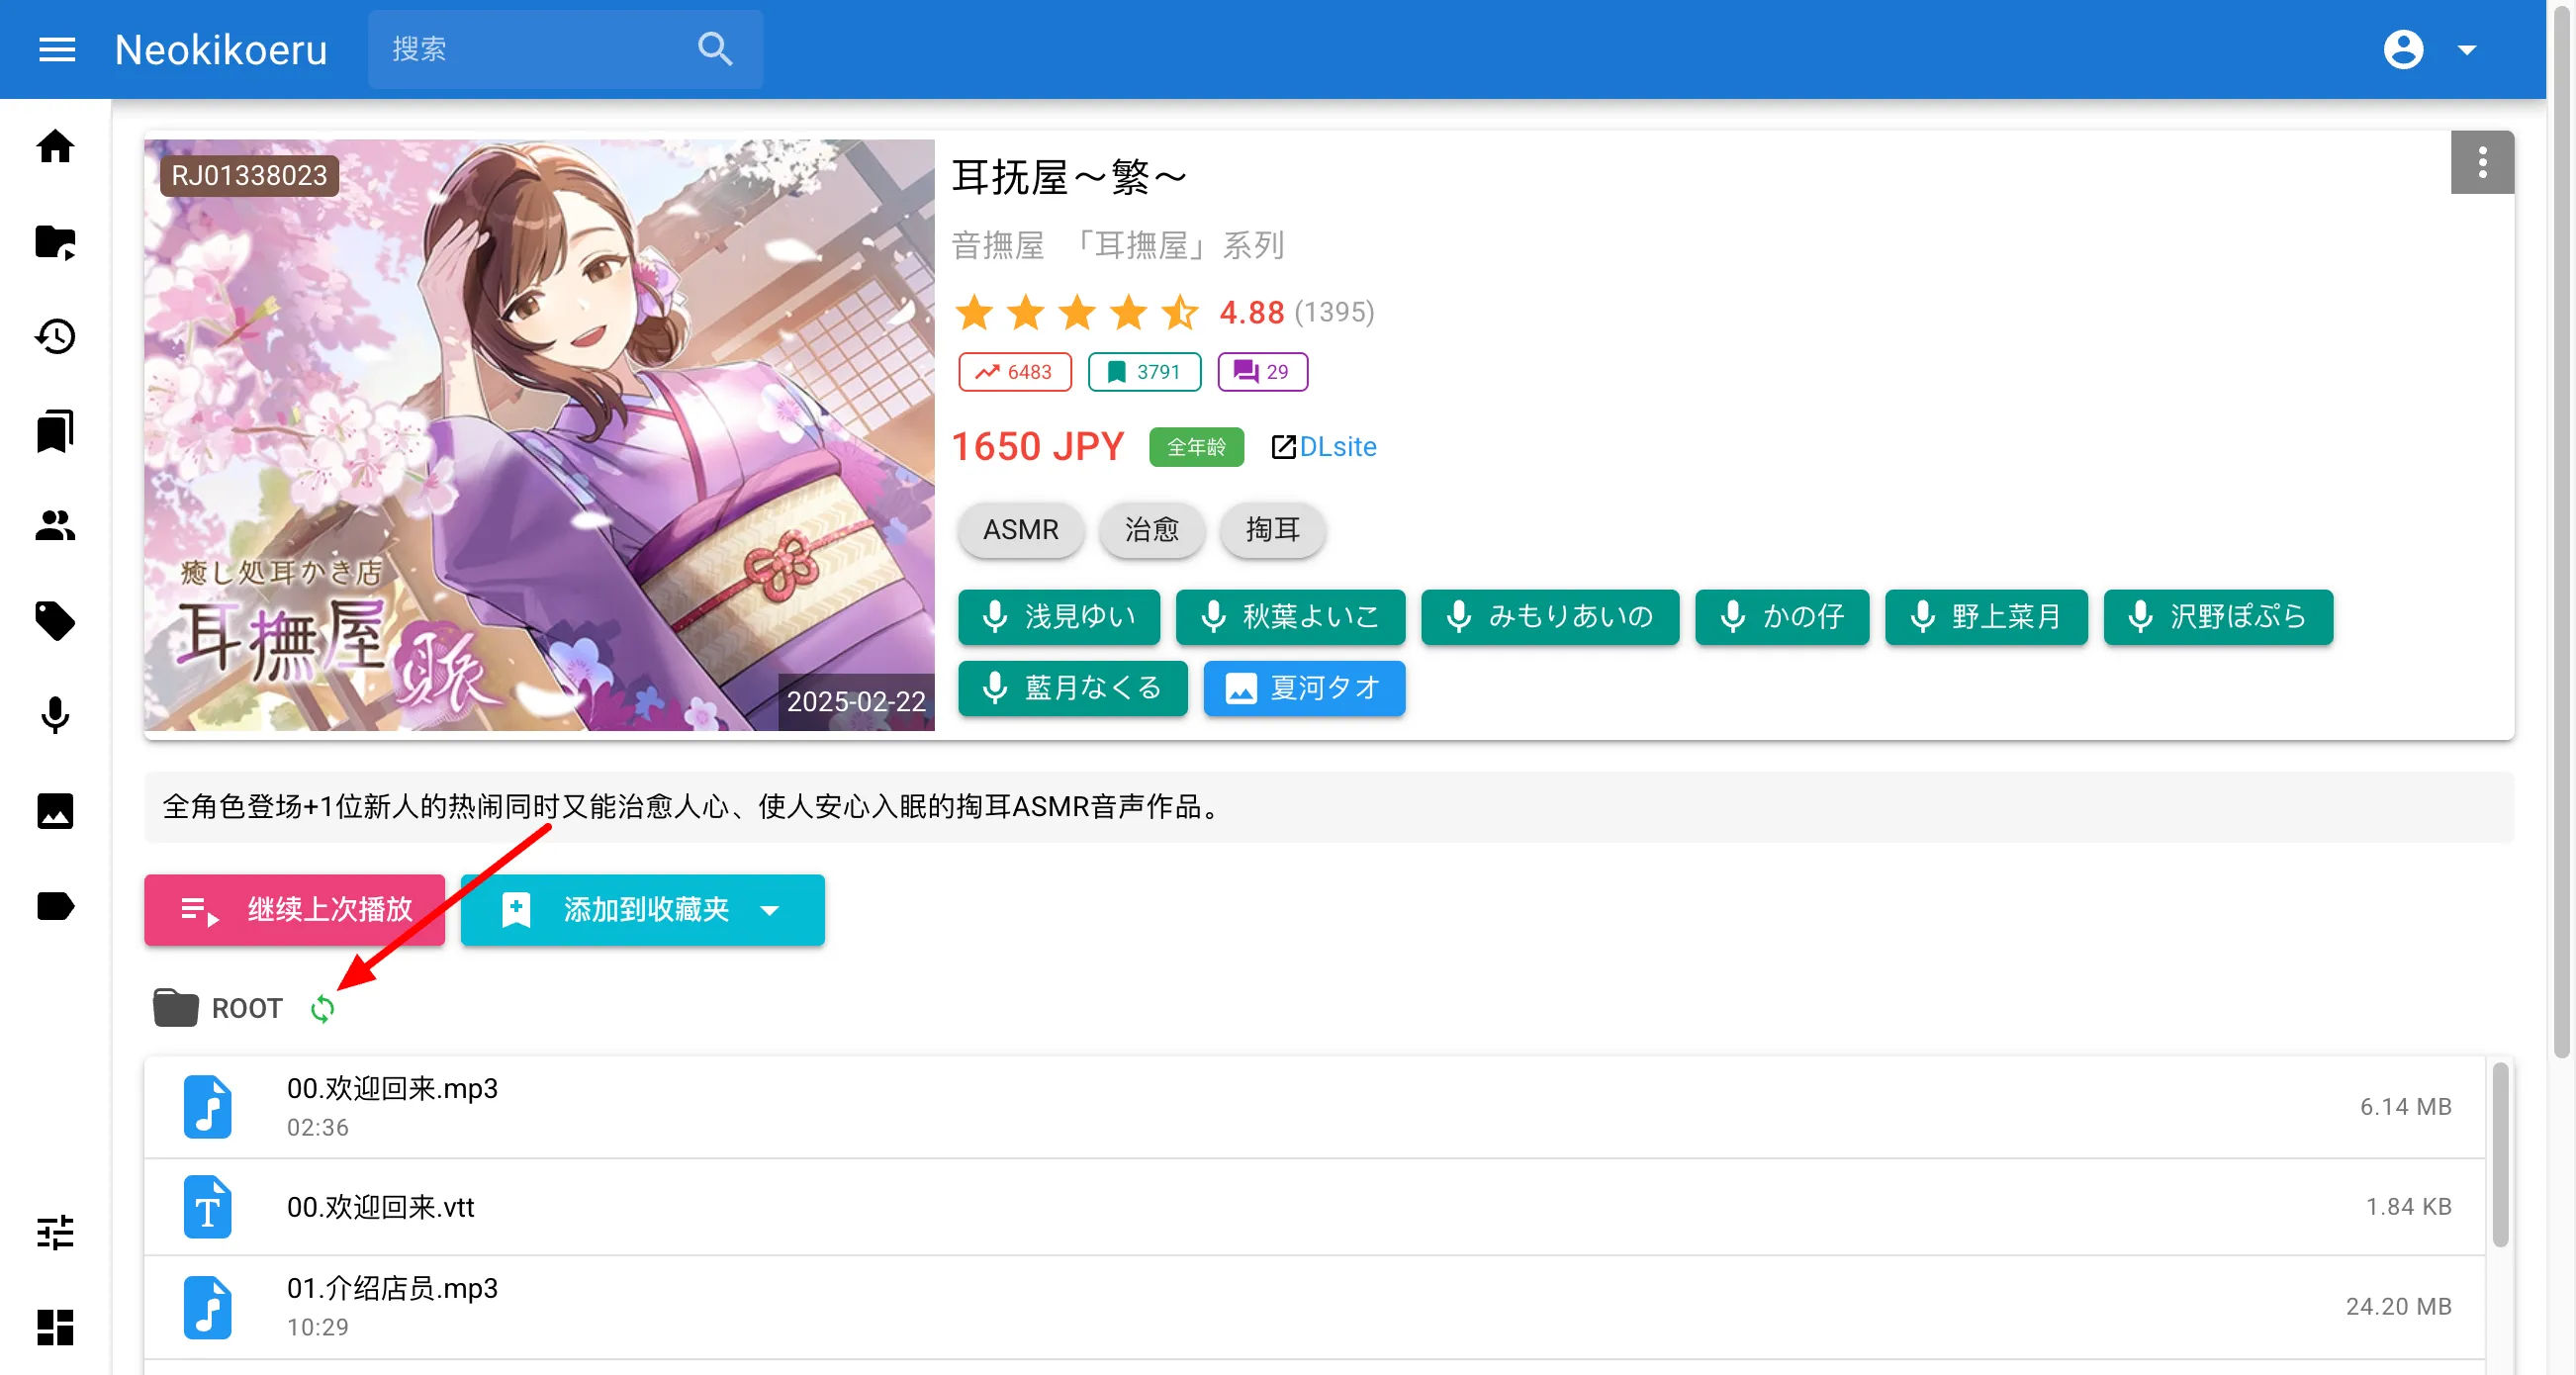Go to Home in sidebar

point(55,147)
